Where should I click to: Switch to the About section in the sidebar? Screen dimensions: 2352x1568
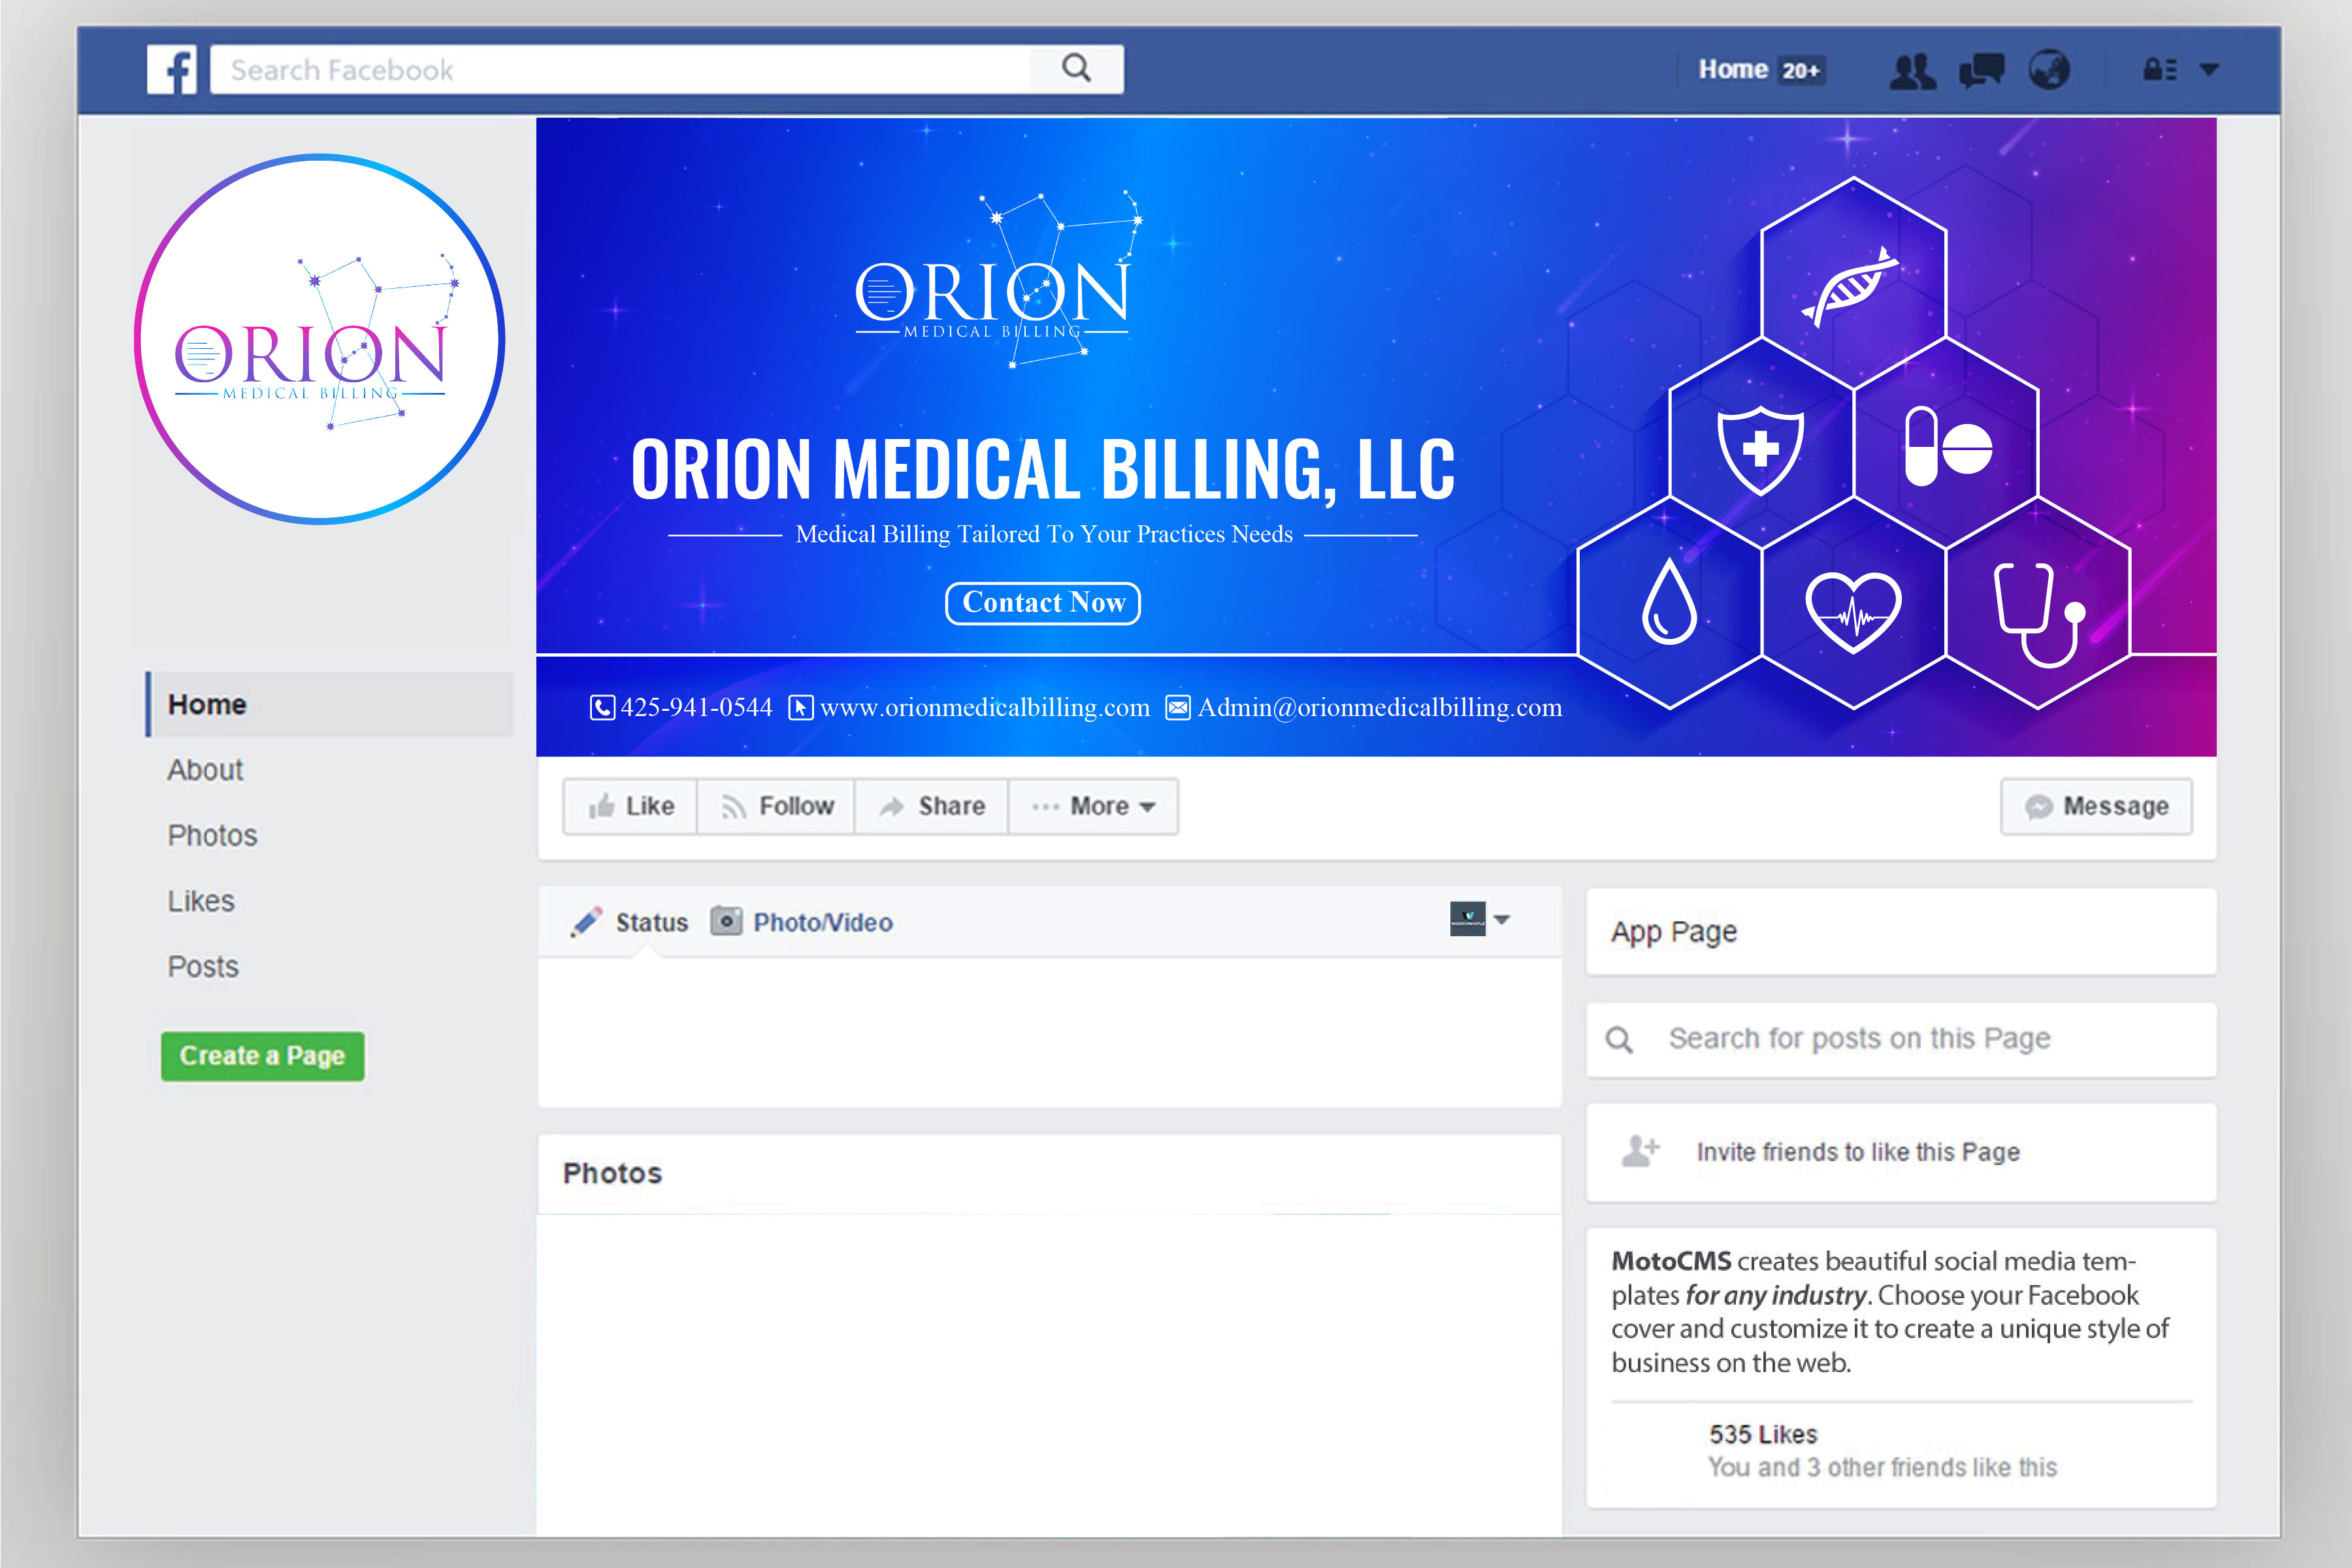[205, 770]
